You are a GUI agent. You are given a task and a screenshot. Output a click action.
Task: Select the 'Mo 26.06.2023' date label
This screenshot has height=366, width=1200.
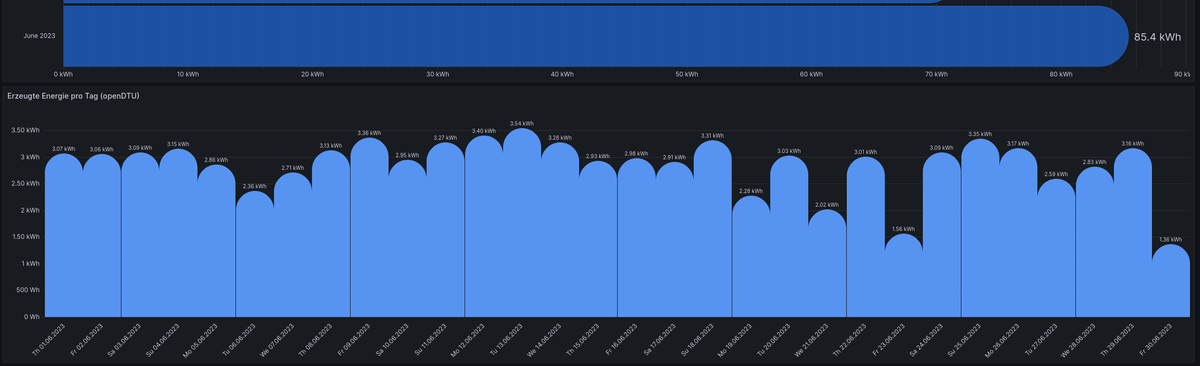1001,340
